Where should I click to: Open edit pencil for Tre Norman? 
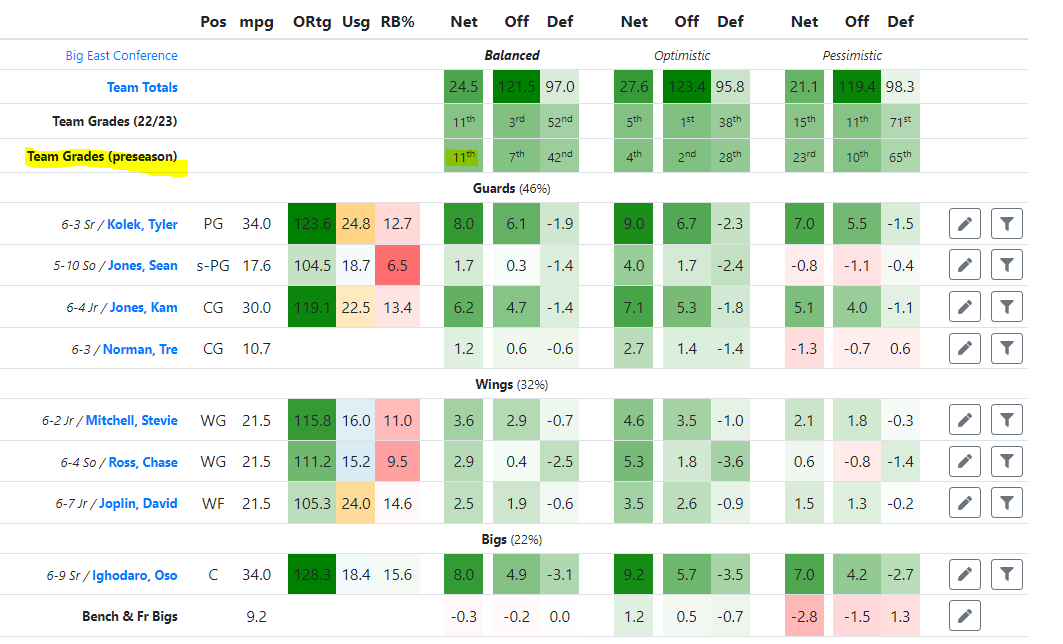point(965,349)
